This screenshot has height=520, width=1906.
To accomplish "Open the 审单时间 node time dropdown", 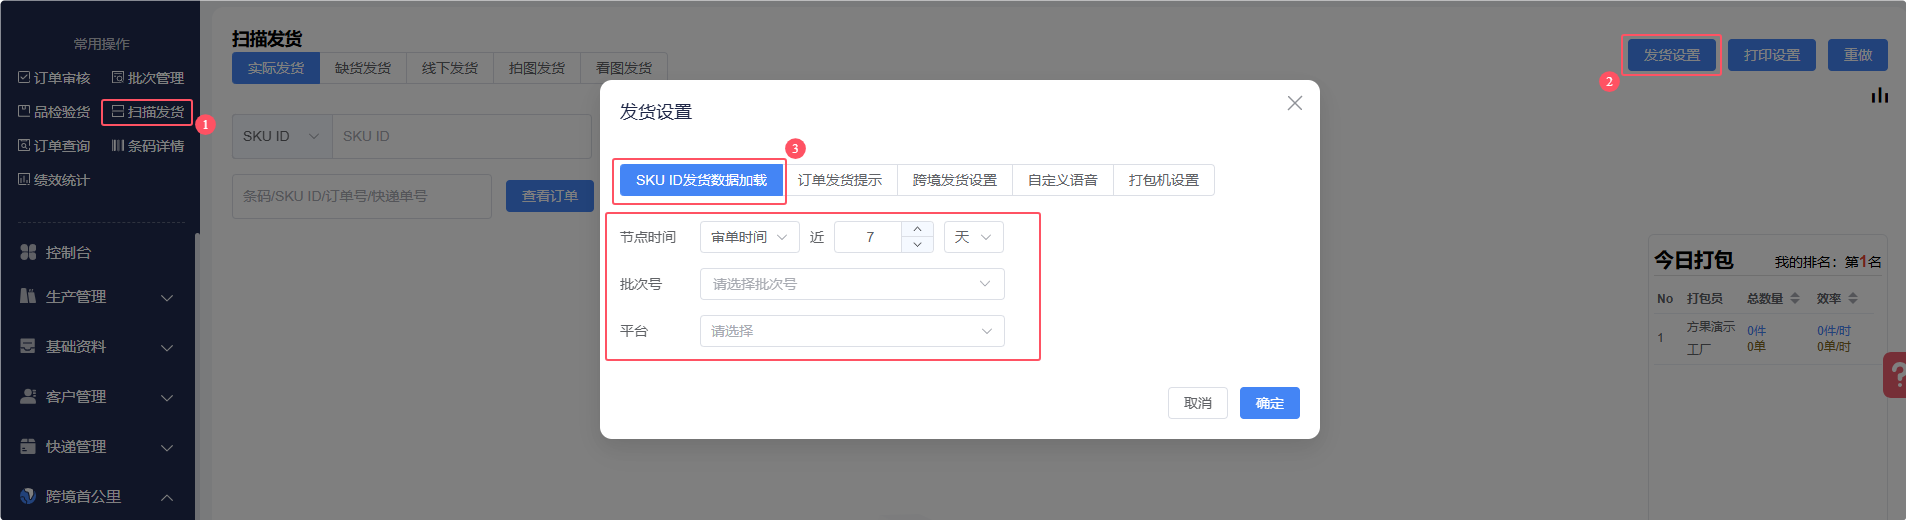I will (x=750, y=237).
